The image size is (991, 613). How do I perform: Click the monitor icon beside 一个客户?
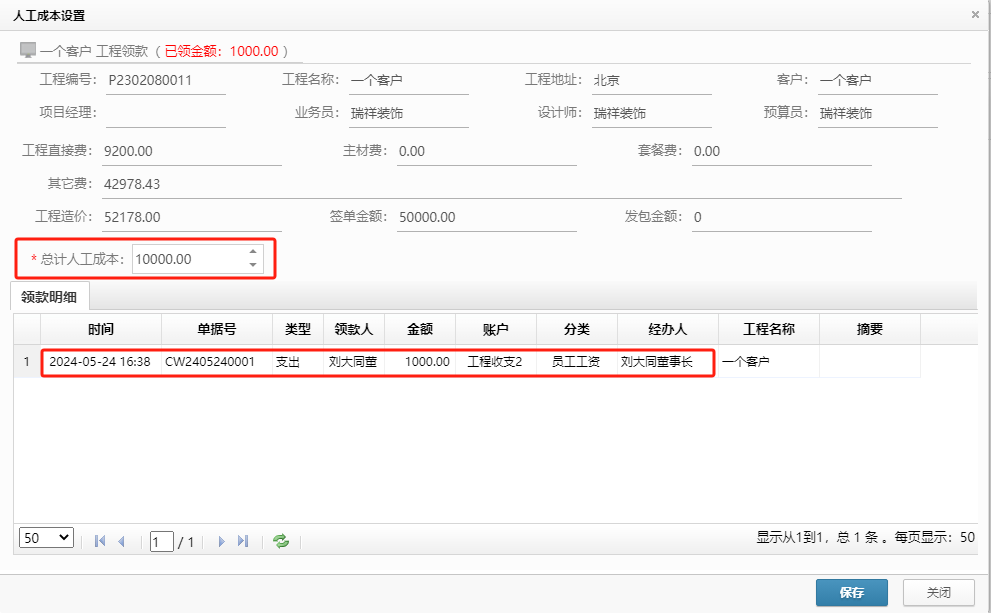coord(26,48)
